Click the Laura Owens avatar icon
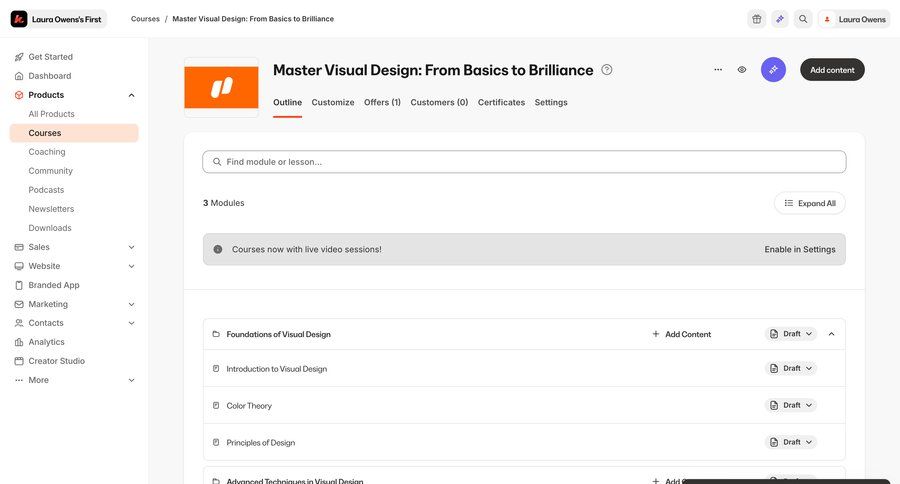This screenshot has width=900, height=484. [827, 19]
